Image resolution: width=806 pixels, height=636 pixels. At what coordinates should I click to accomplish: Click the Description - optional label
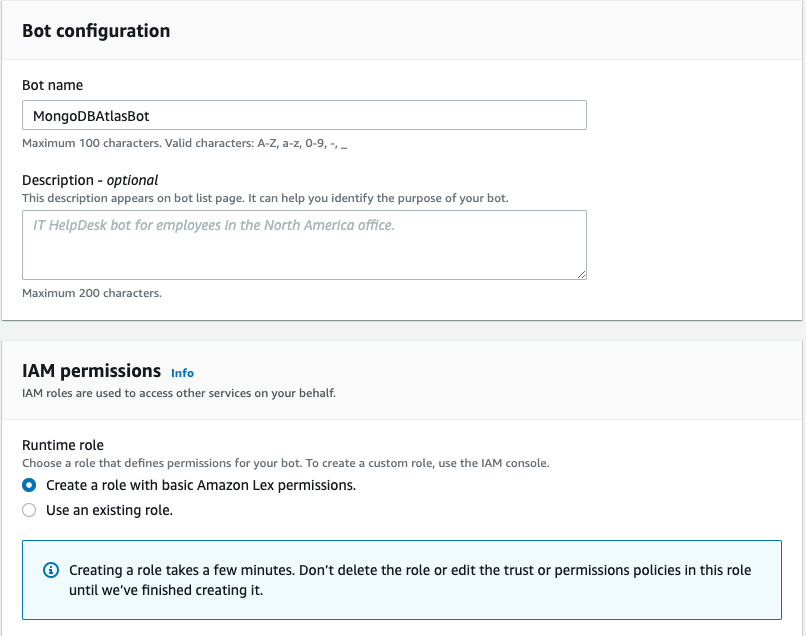click(x=90, y=180)
